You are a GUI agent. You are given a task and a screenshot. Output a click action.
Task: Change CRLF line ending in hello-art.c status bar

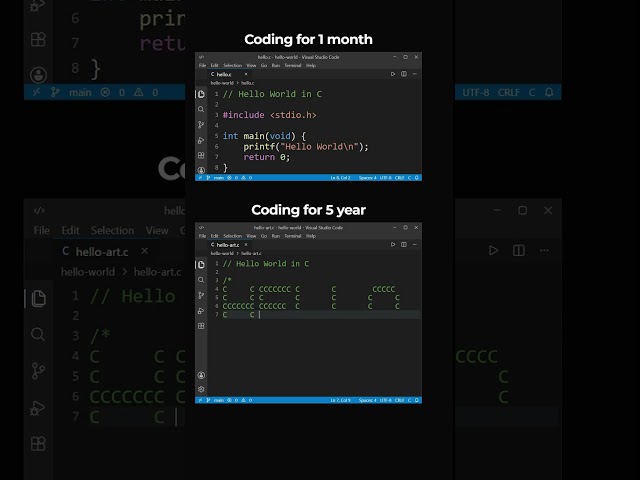(x=399, y=400)
